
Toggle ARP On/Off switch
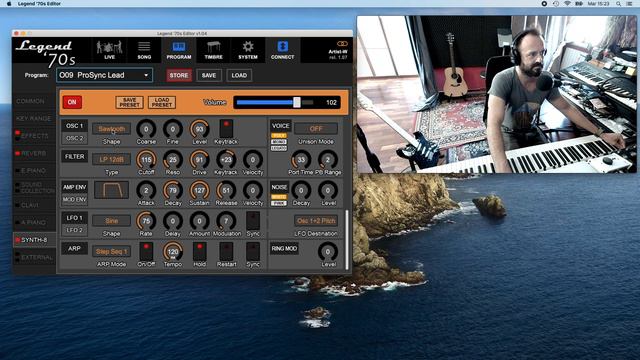146,251
